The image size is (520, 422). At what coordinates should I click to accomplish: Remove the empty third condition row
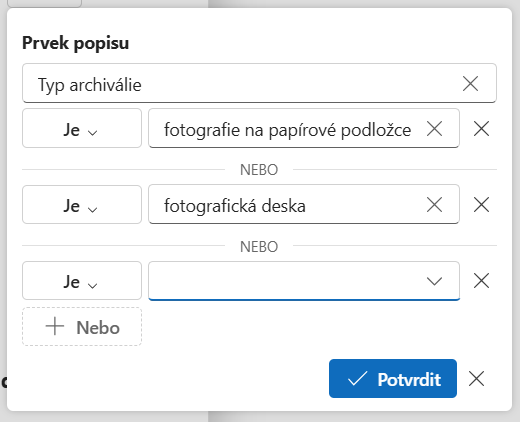click(481, 281)
